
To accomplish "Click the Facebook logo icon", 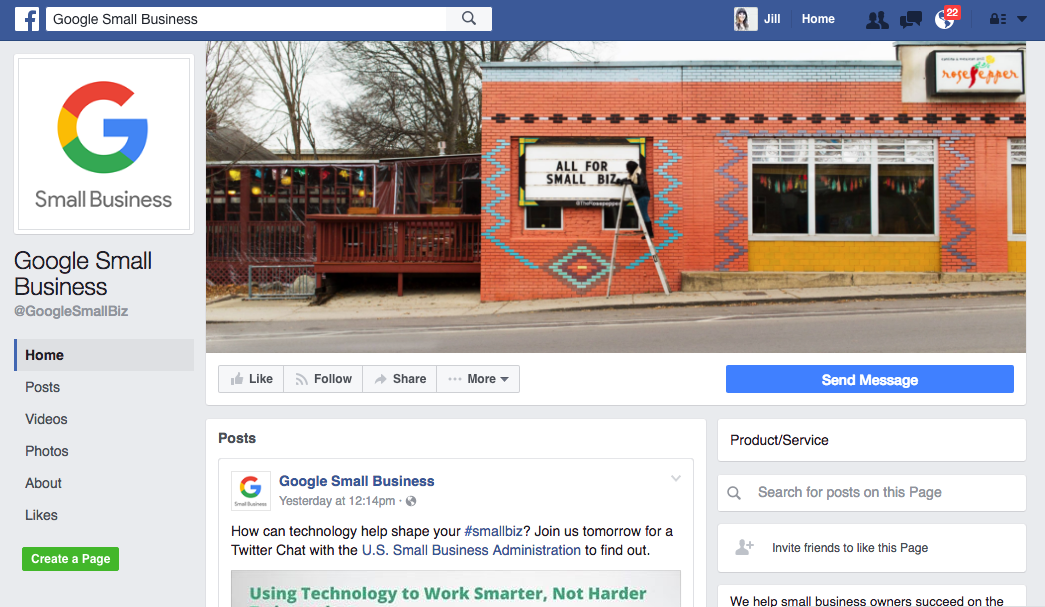I will [27, 19].
